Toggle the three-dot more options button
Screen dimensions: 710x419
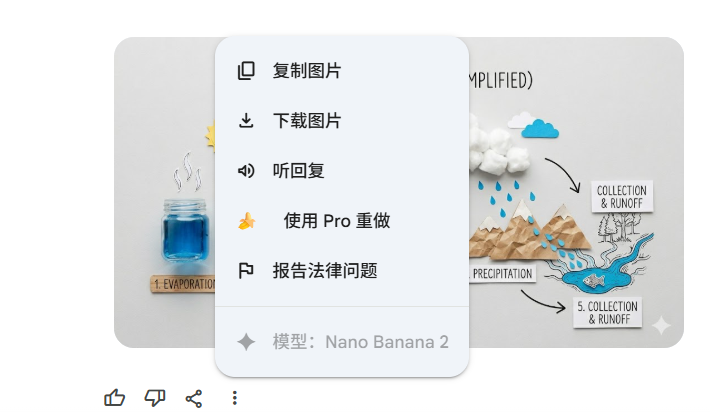[234, 398]
